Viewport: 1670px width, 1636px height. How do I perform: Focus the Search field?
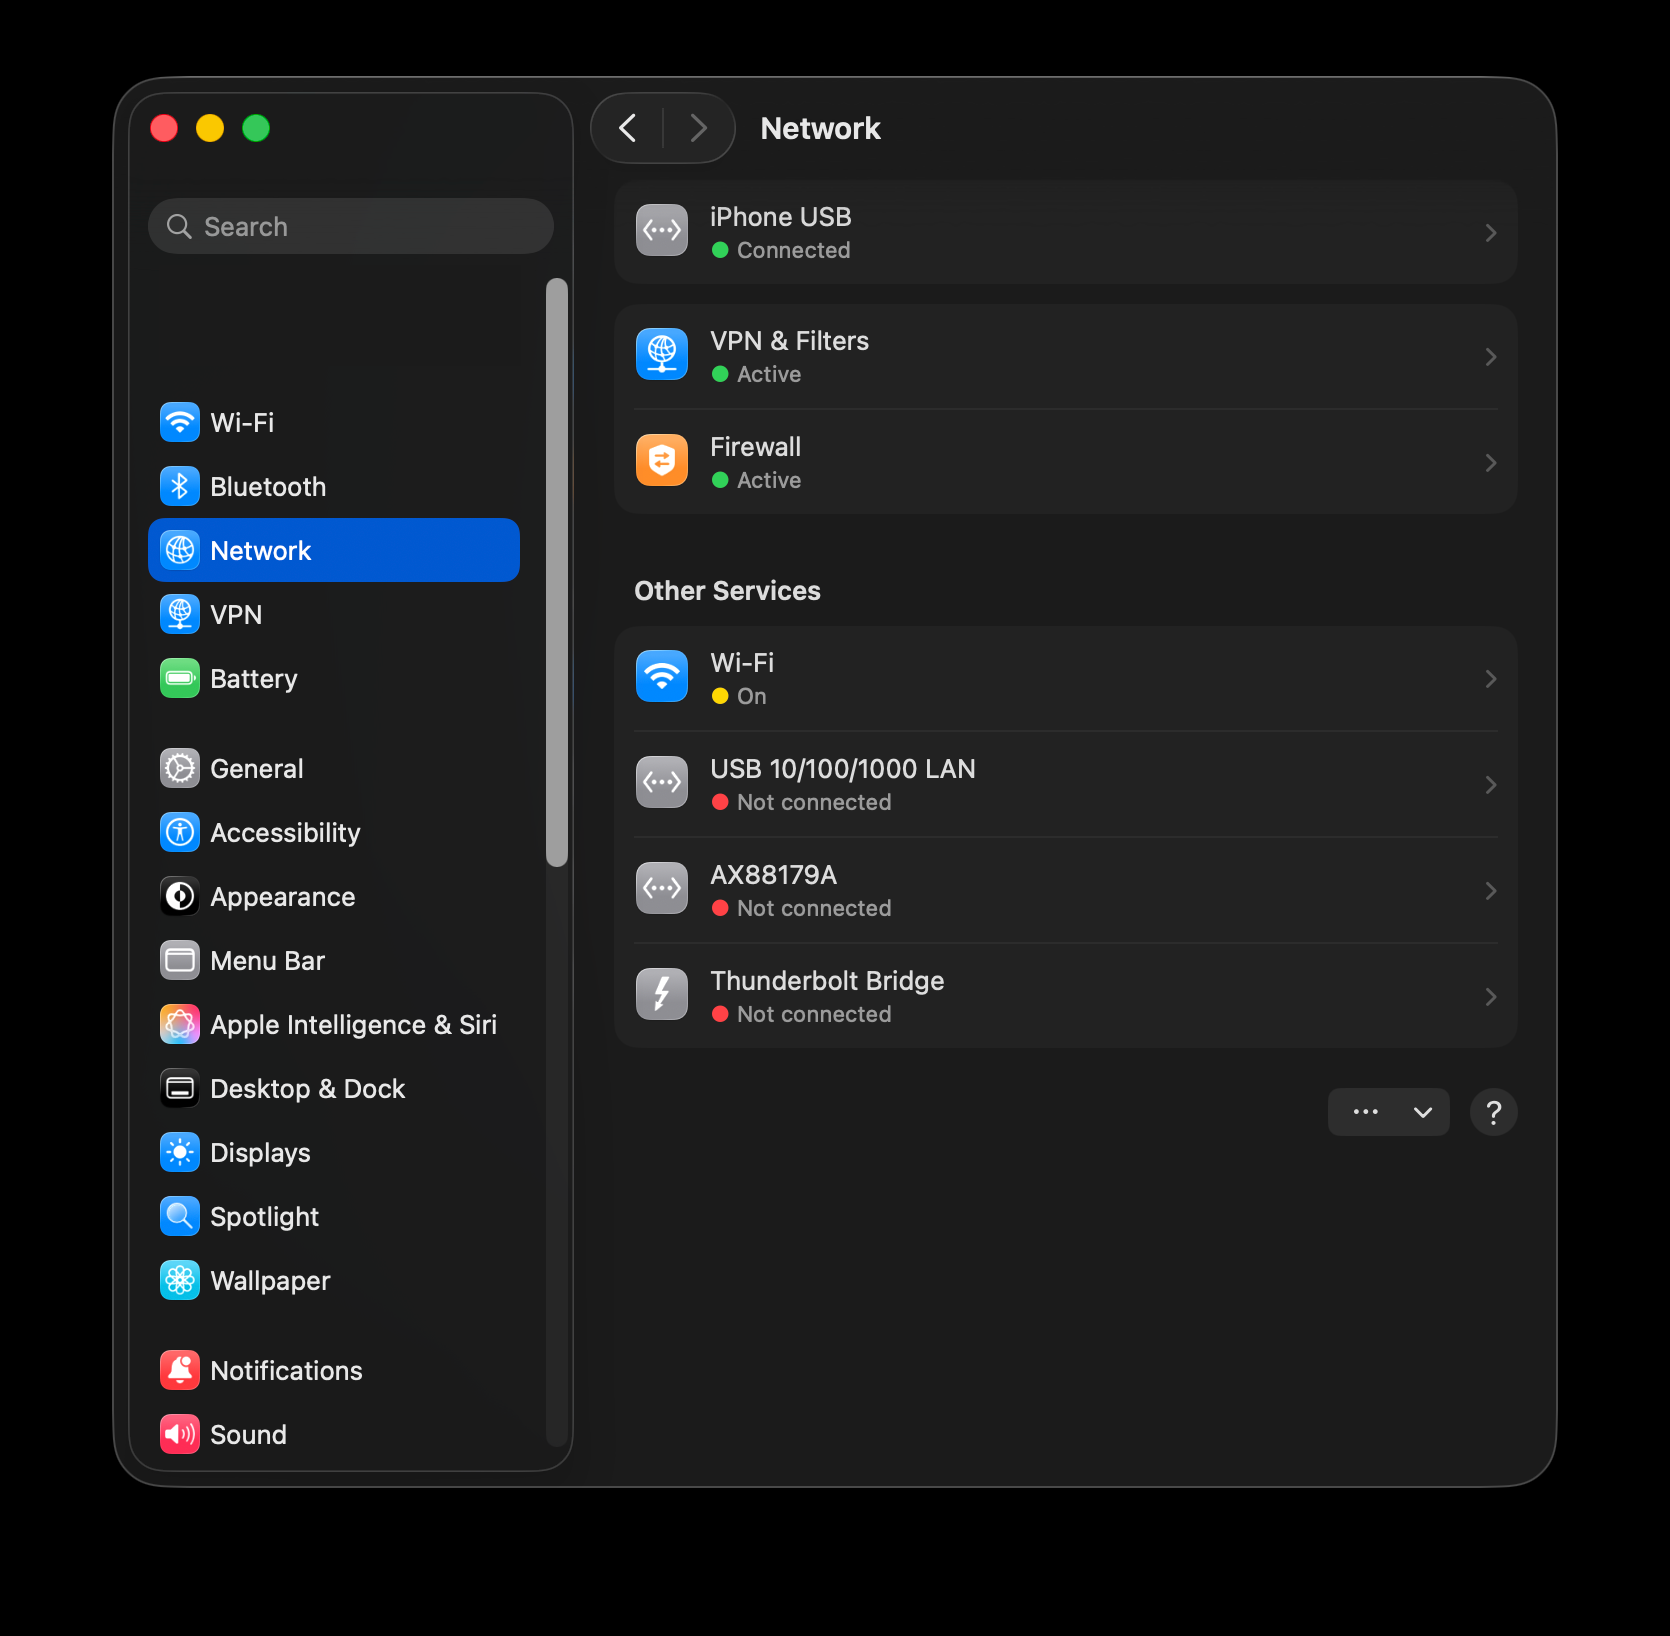(350, 227)
